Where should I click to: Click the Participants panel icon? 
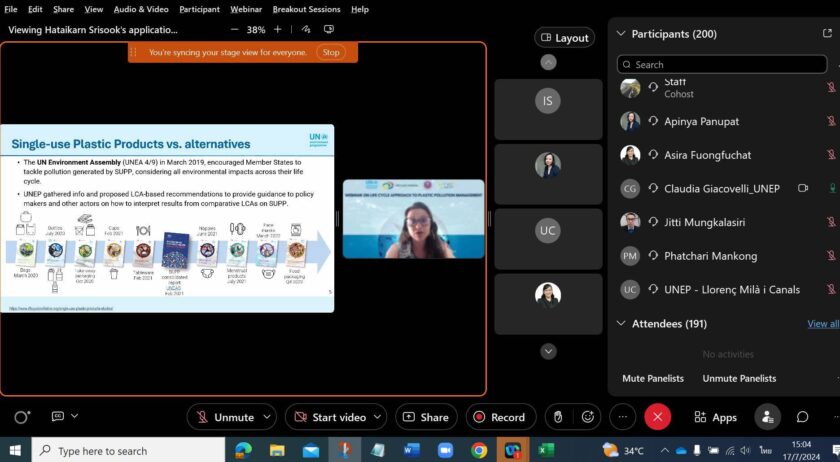[767, 417]
